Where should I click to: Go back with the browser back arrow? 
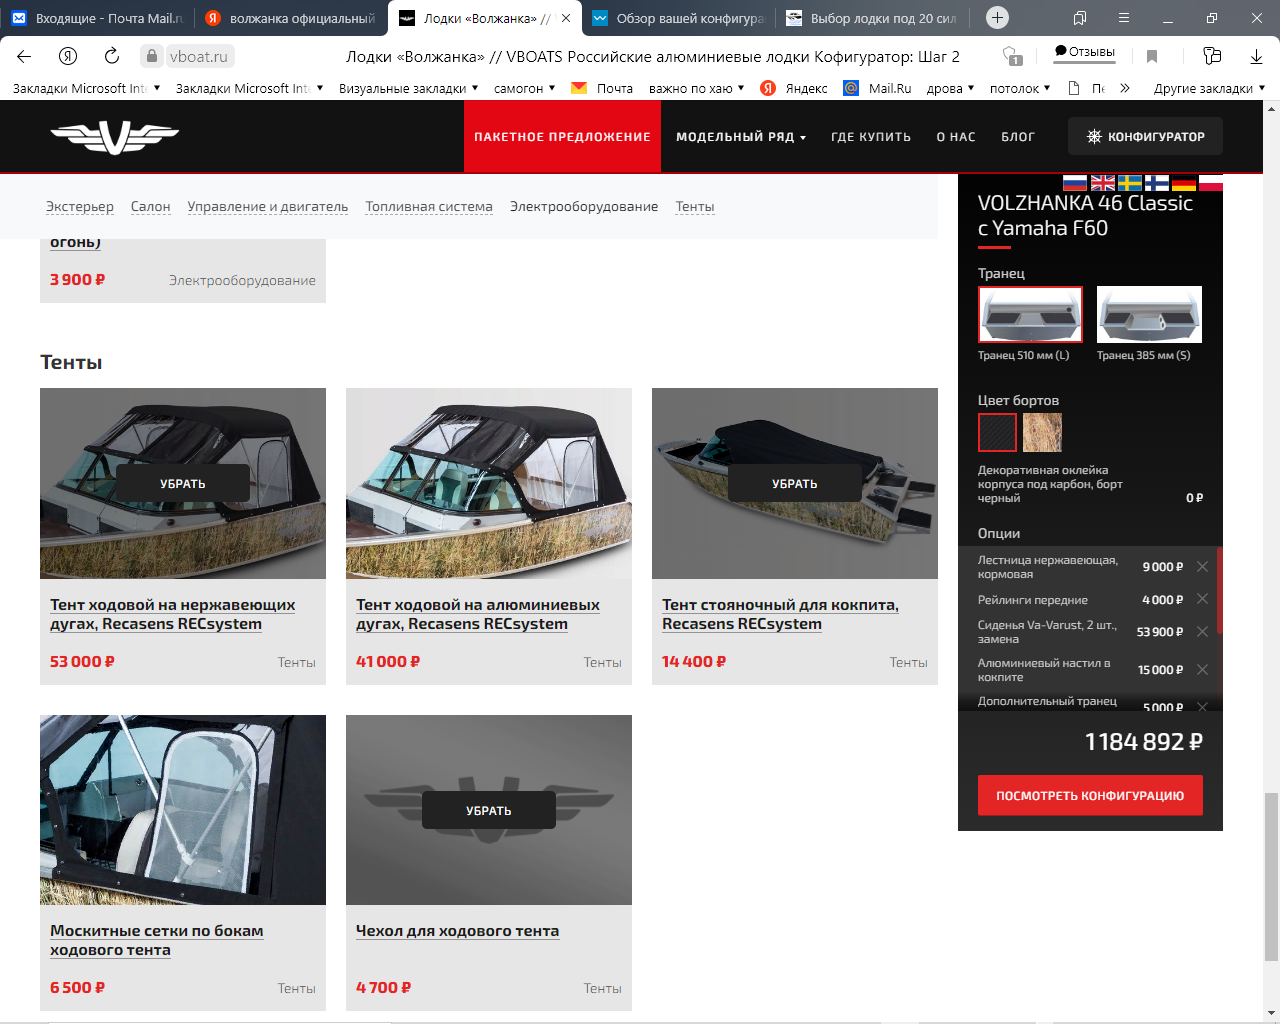pyautogui.click(x=24, y=56)
